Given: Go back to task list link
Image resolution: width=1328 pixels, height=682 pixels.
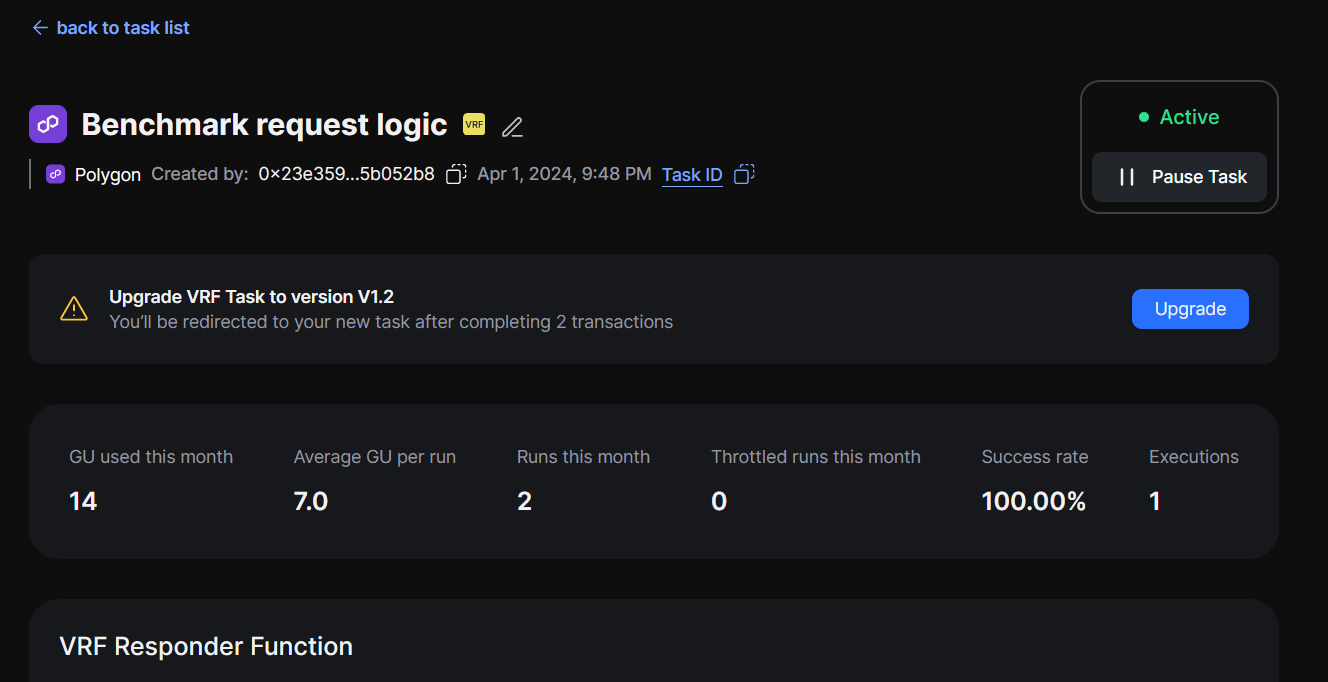Looking at the screenshot, I should (111, 28).
